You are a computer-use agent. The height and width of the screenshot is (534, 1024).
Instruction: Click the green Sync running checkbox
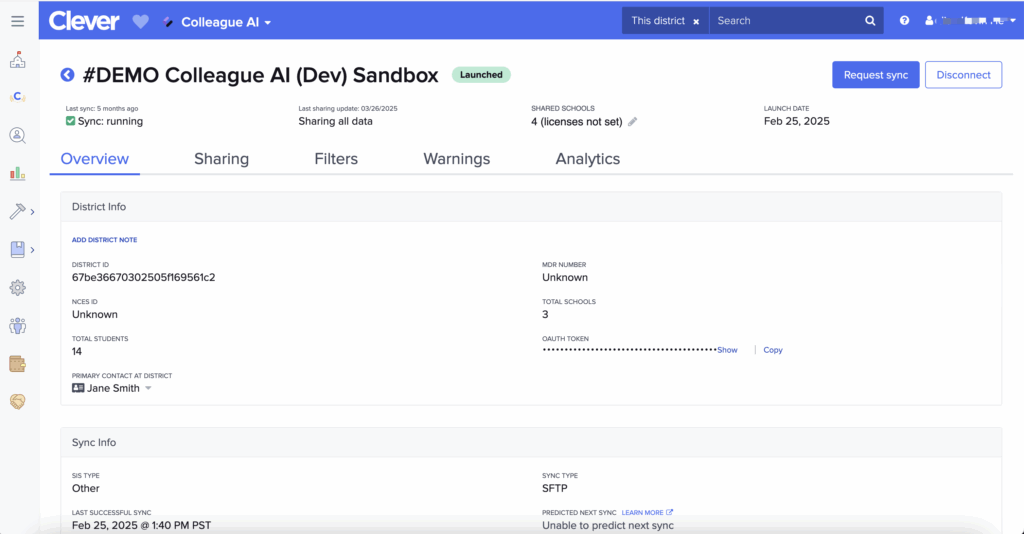click(x=71, y=121)
